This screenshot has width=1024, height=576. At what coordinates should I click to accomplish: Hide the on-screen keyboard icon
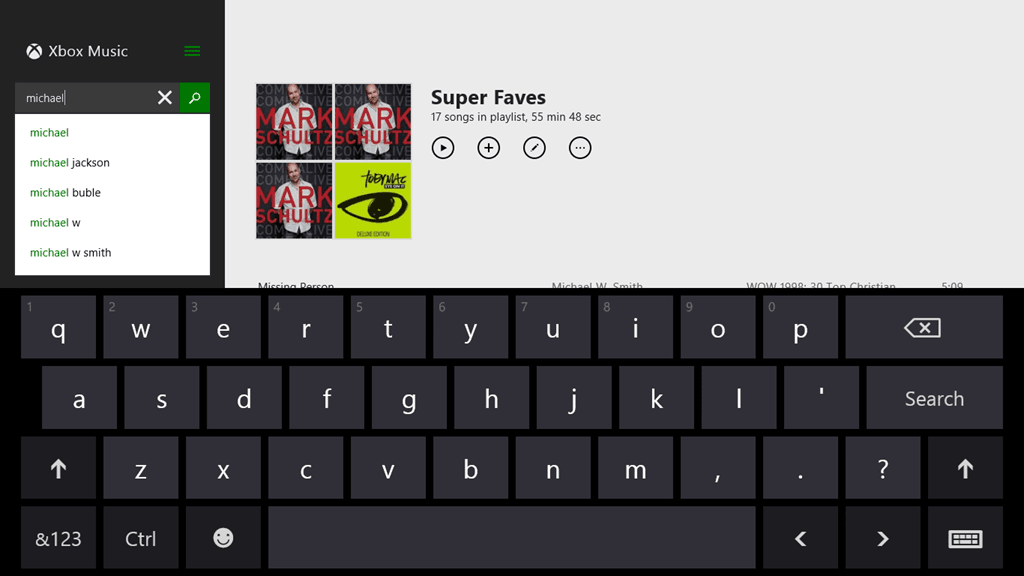pyautogui.click(x=964, y=538)
